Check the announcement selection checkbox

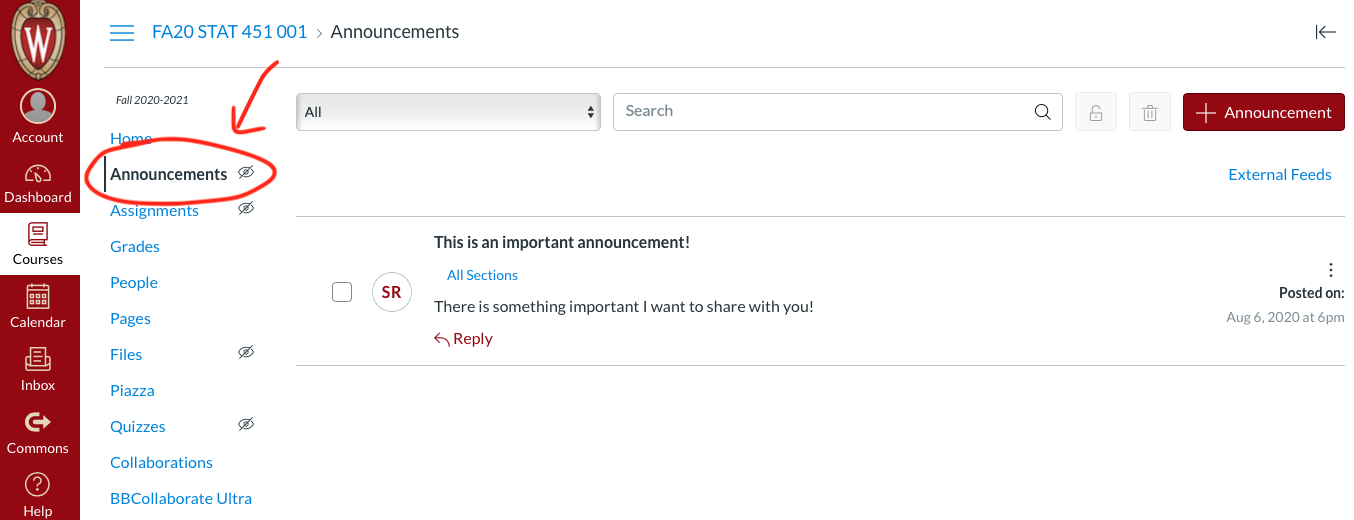coord(342,292)
